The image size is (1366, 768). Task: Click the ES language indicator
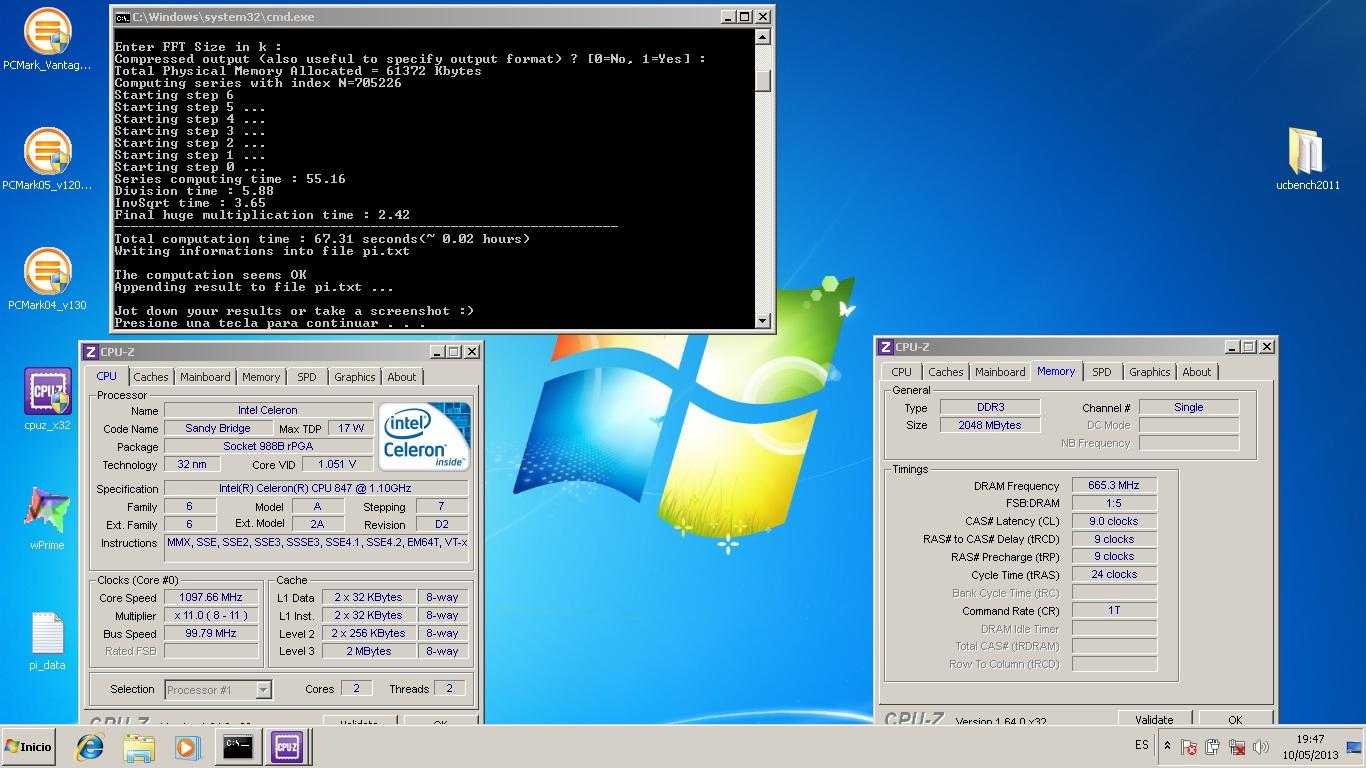[x=1142, y=746]
